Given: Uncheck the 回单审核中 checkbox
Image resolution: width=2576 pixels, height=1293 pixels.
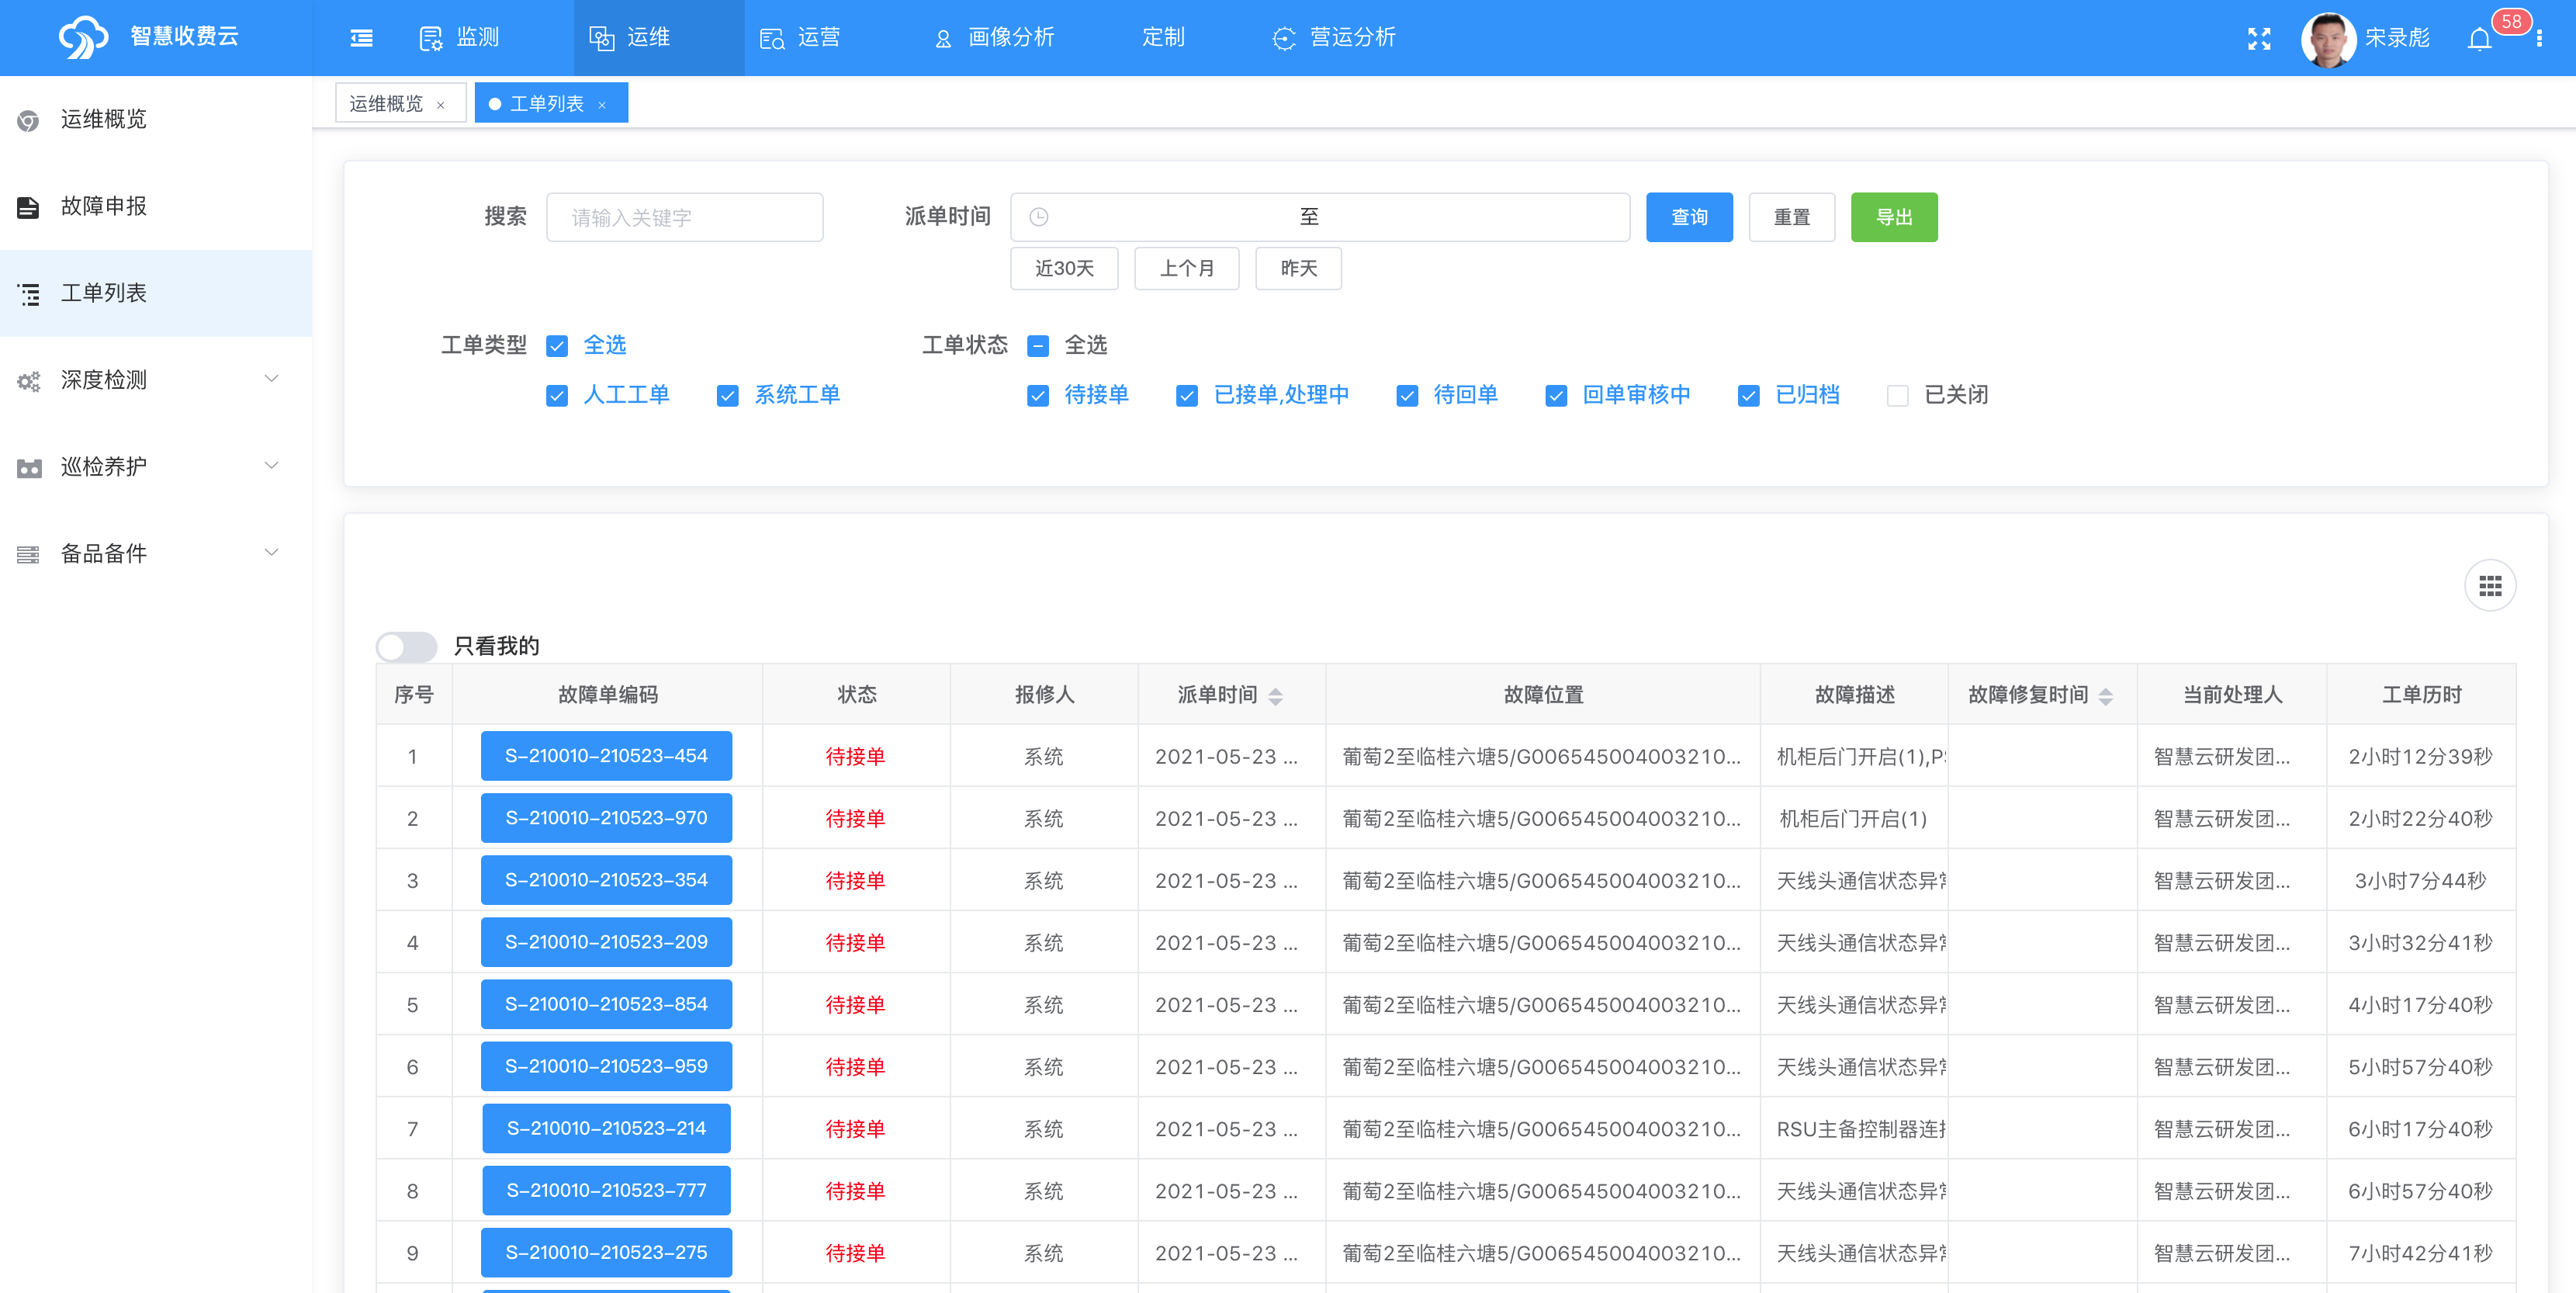Looking at the screenshot, I should click(x=1556, y=396).
